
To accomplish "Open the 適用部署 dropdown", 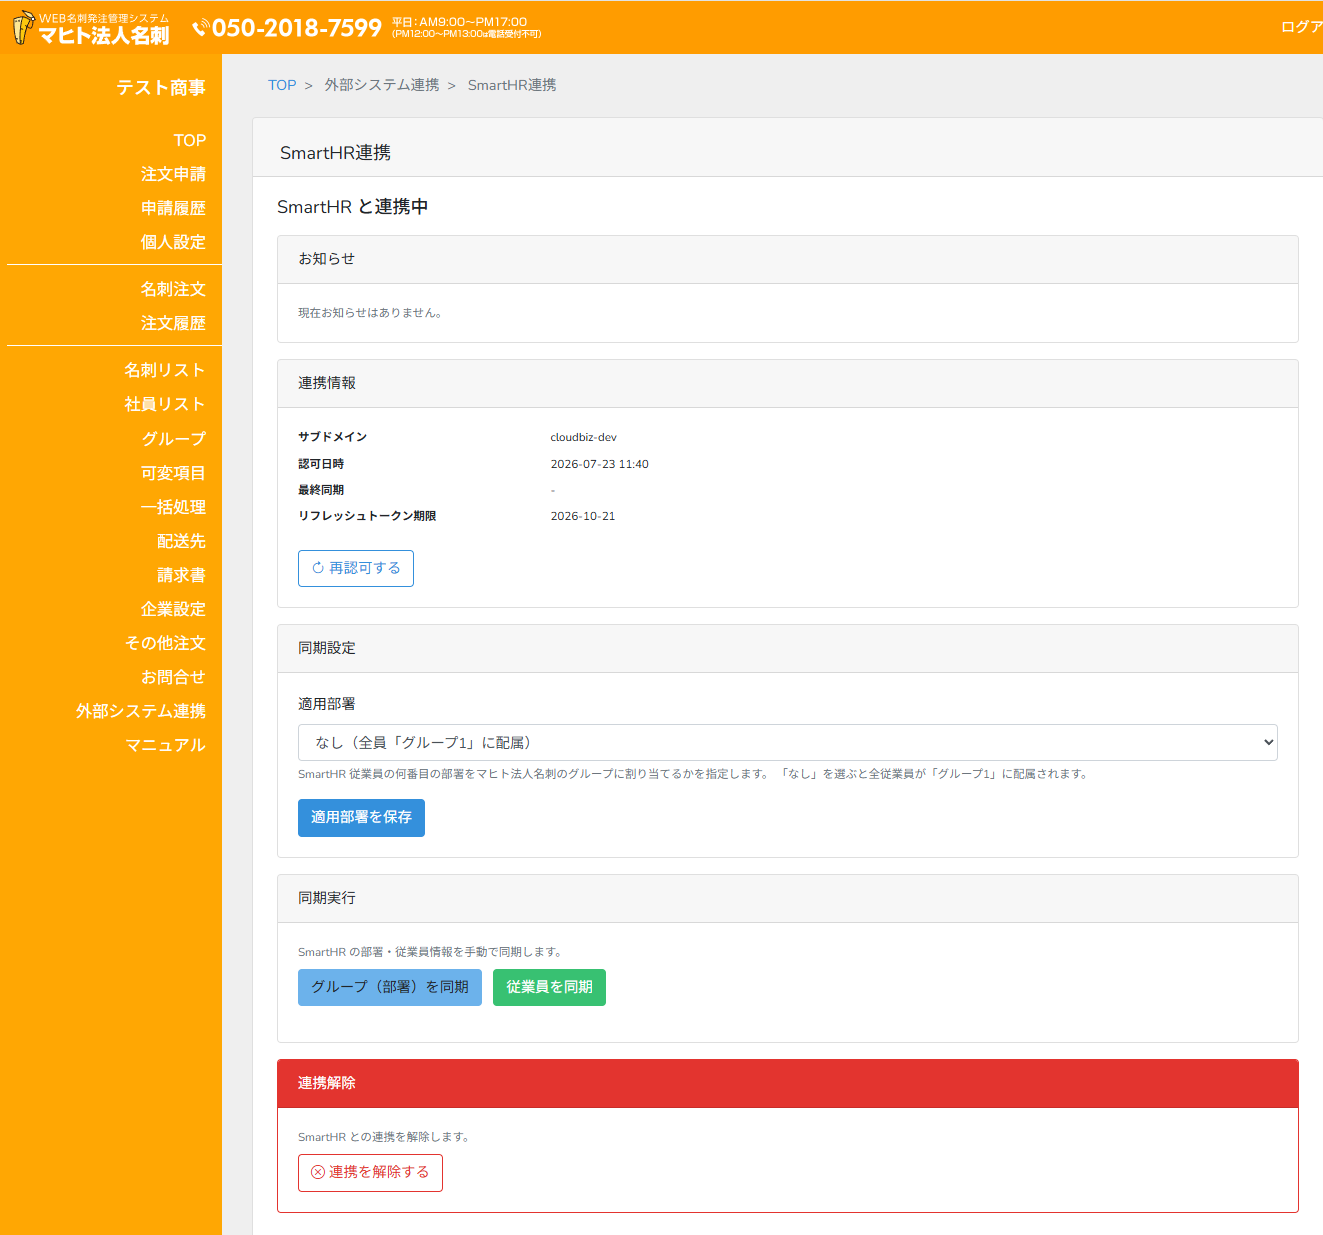I will [787, 742].
